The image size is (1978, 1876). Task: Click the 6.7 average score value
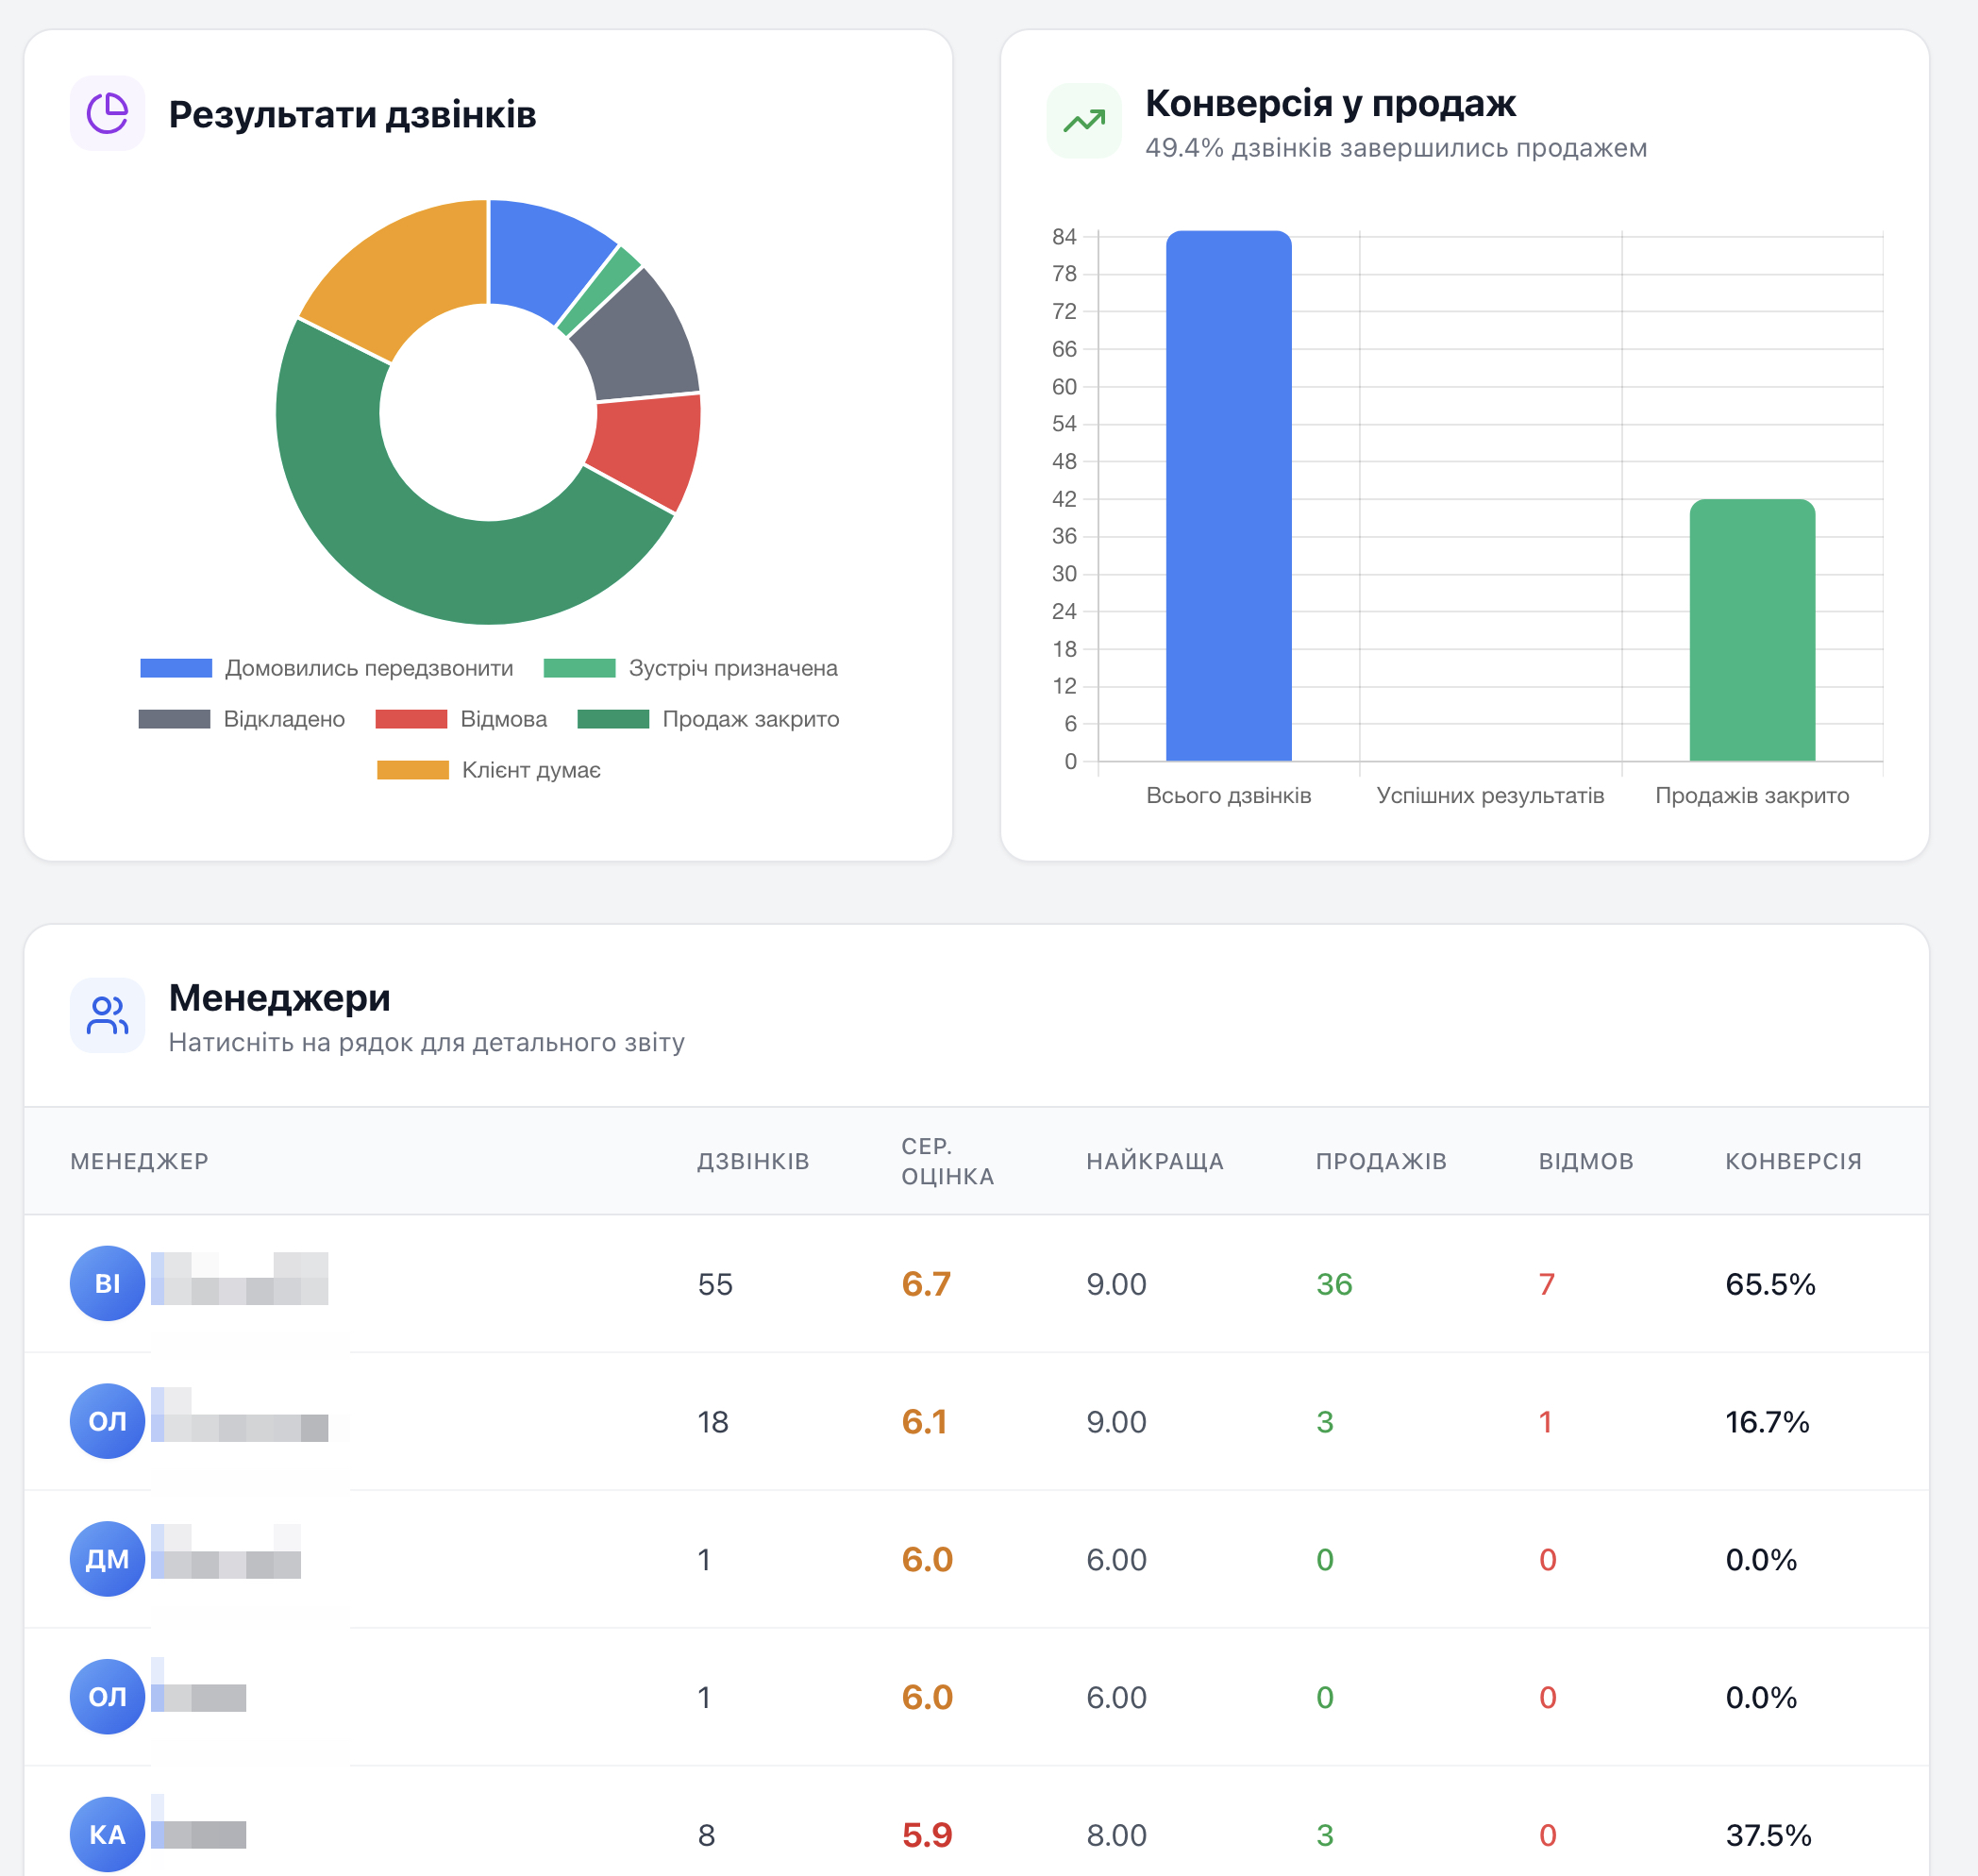click(x=926, y=1284)
